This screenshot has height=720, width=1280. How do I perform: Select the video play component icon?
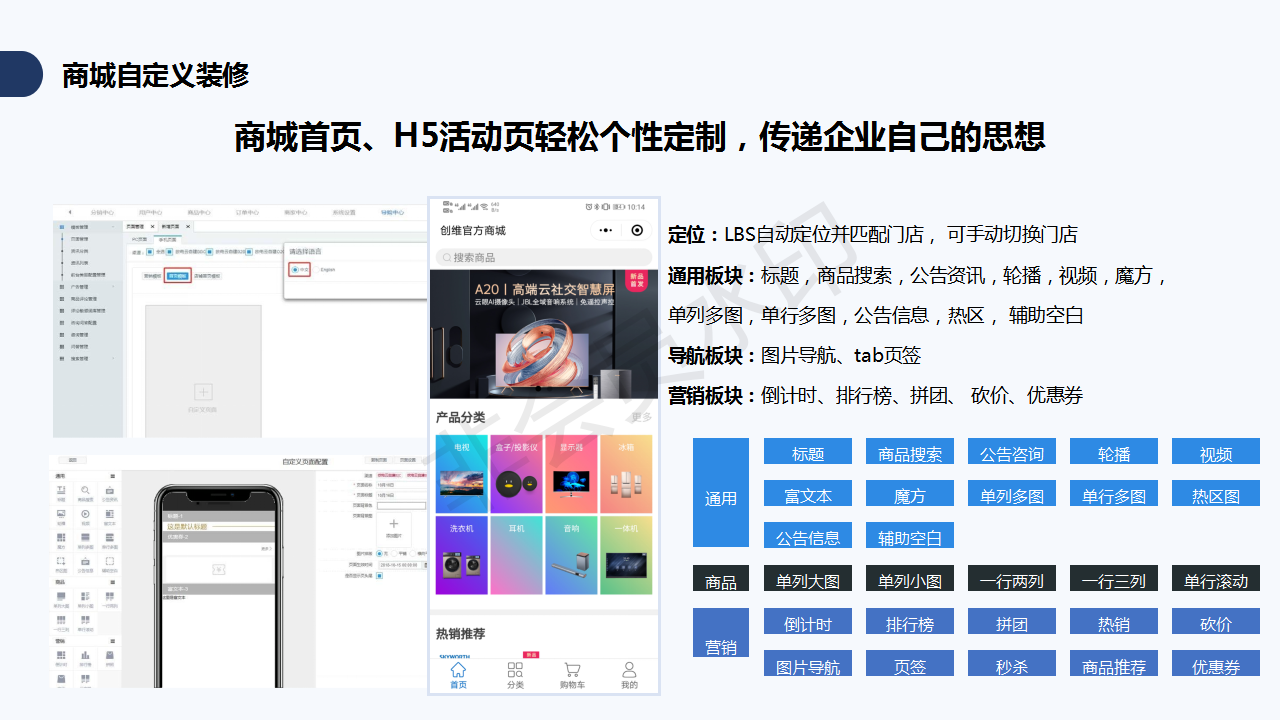tap(85, 514)
